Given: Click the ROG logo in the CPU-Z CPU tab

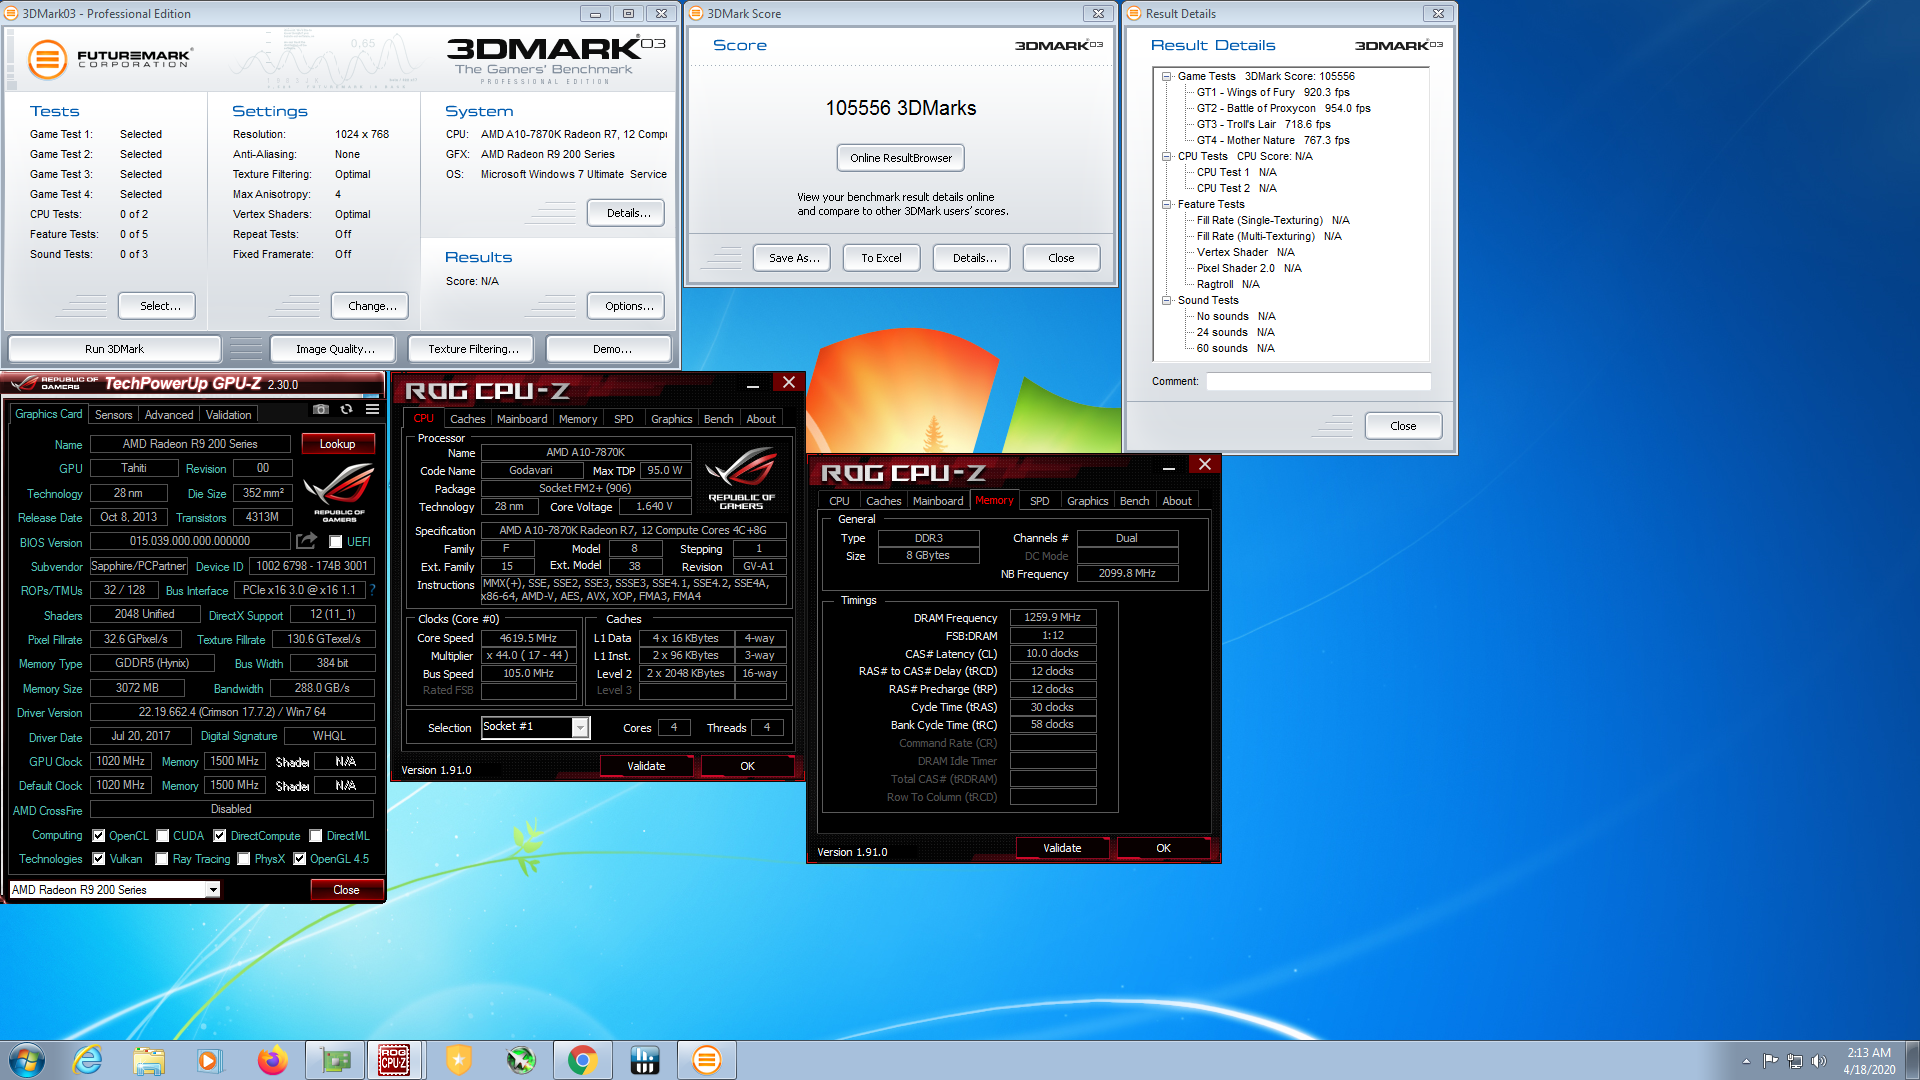Looking at the screenshot, I should click(x=741, y=480).
